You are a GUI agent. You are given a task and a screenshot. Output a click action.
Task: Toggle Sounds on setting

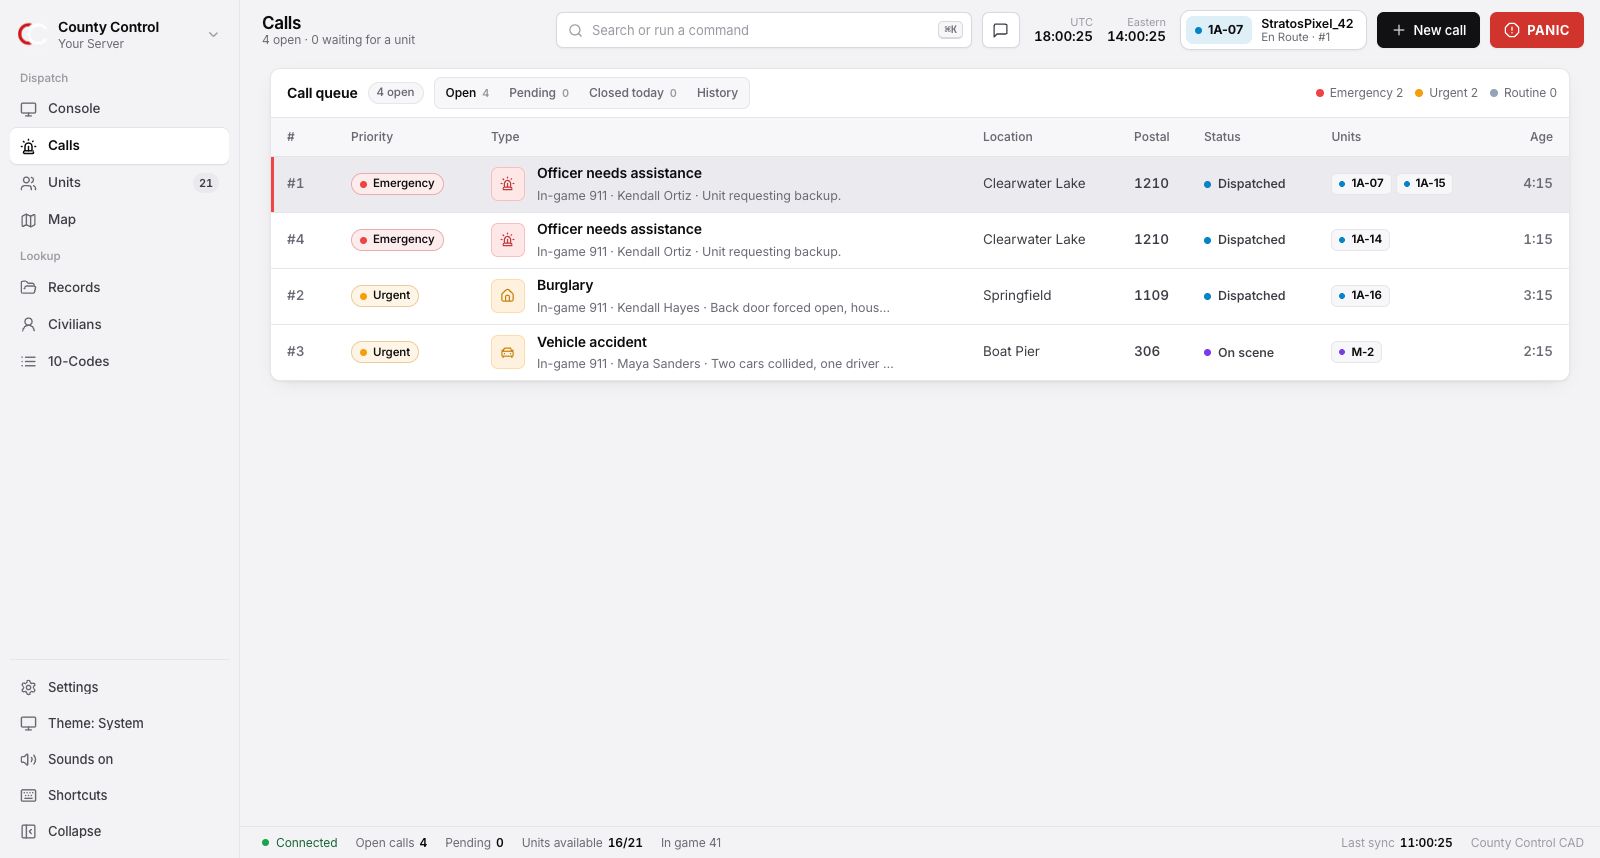(x=119, y=760)
